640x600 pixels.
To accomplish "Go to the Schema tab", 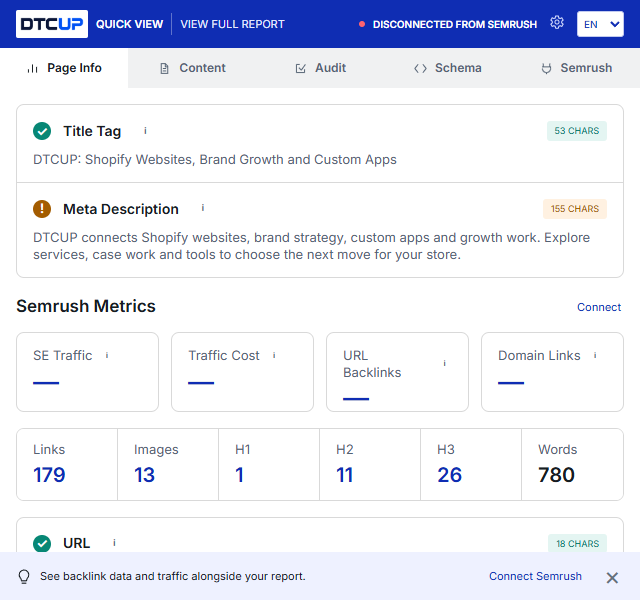I will pyautogui.click(x=448, y=68).
